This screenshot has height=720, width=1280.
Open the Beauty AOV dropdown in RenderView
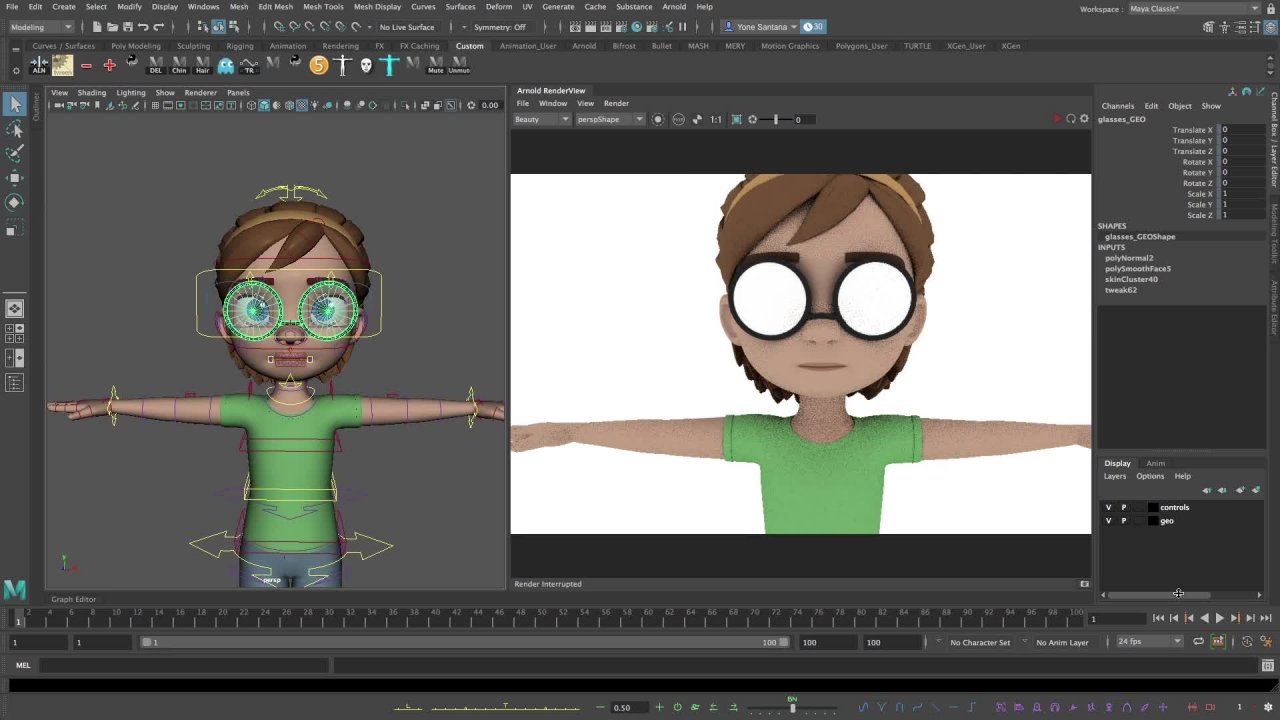pyautogui.click(x=542, y=119)
